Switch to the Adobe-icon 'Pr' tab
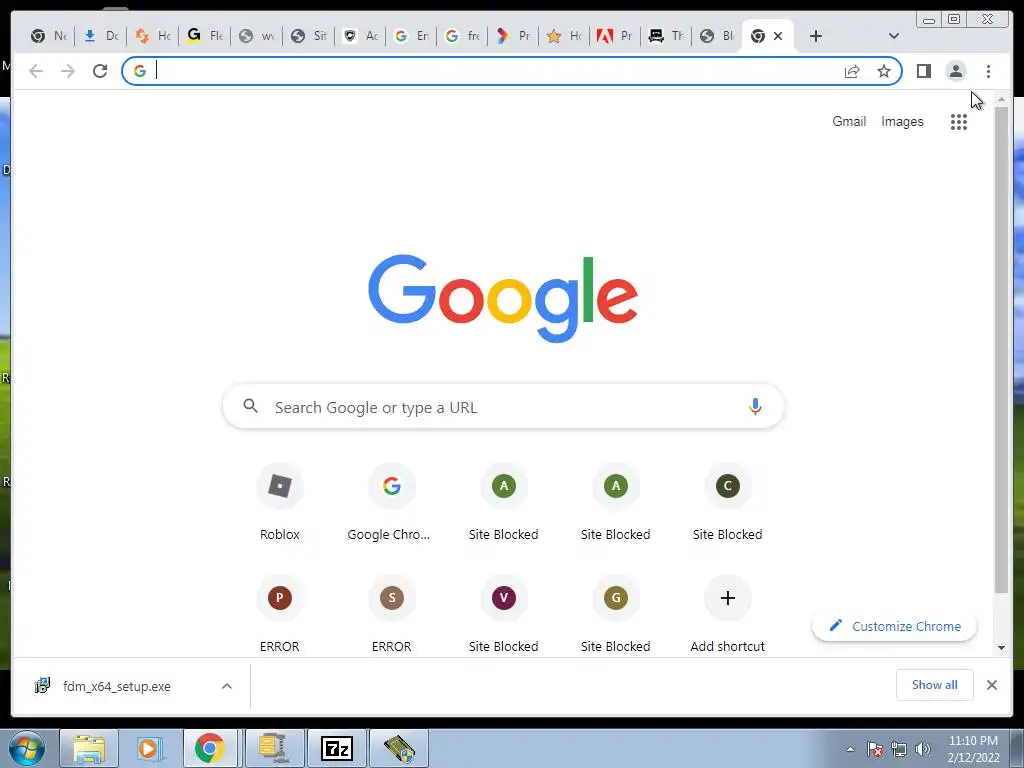Screen dimensions: 1024x768 615,36
